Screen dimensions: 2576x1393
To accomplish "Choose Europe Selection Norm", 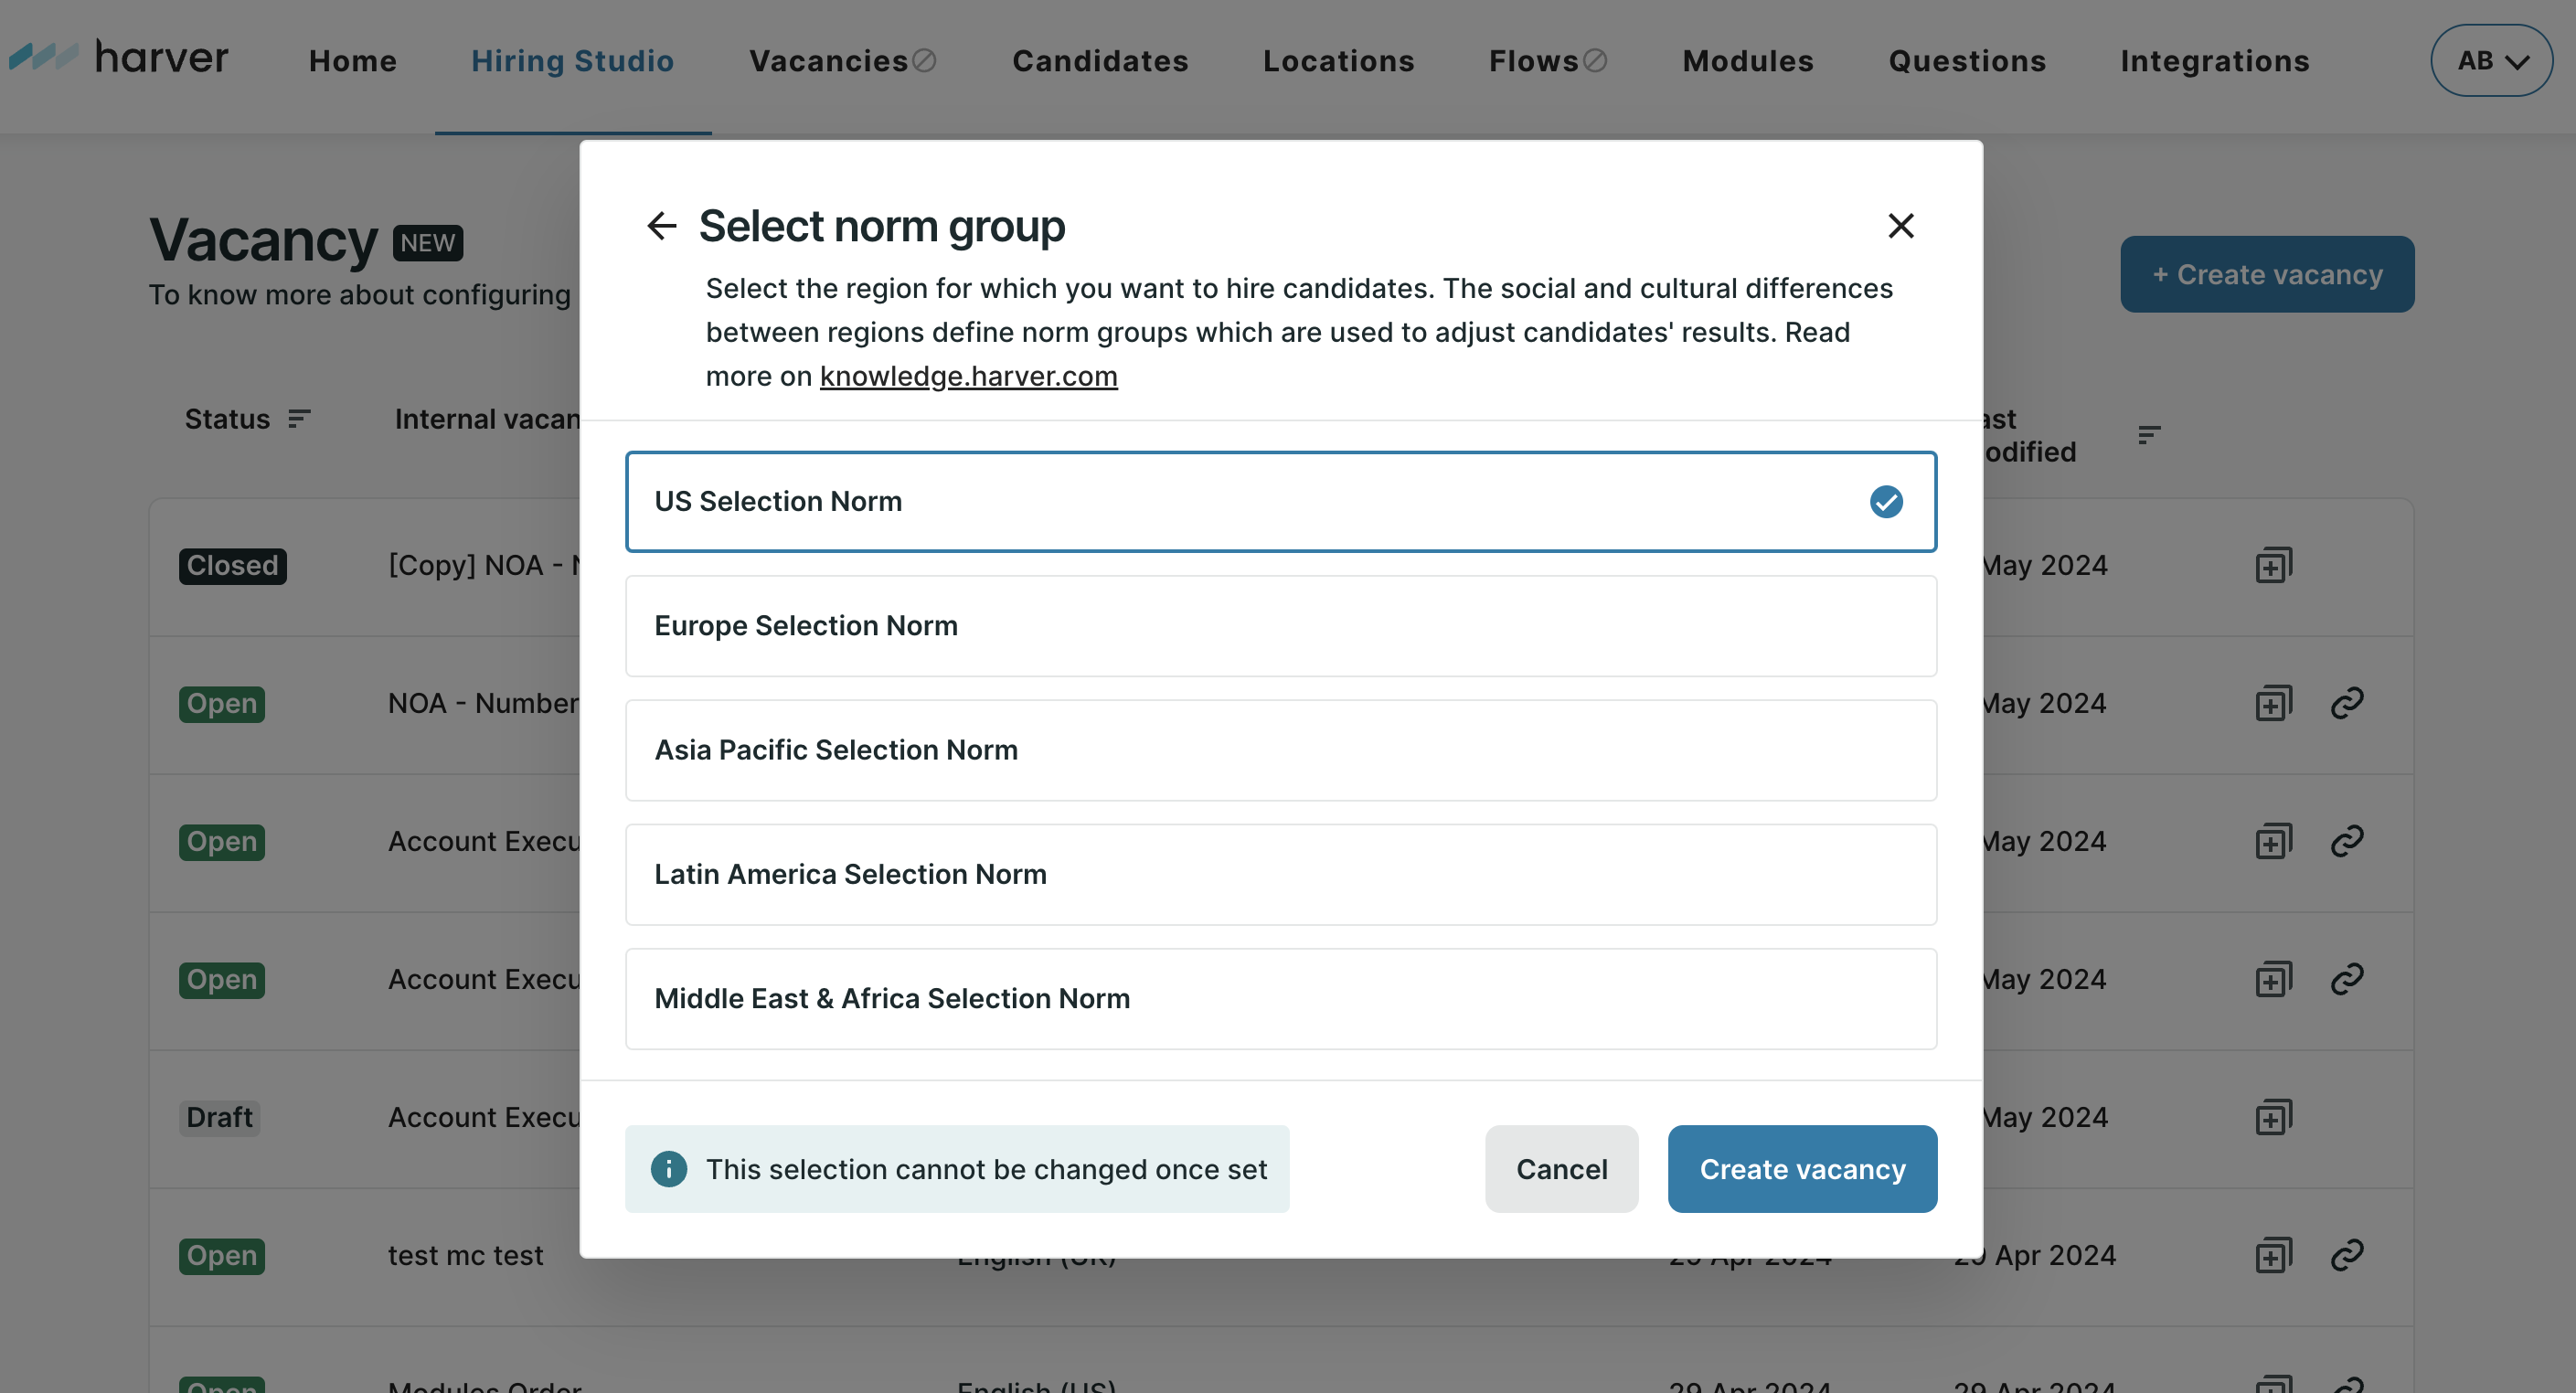I will click(1280, 626).
